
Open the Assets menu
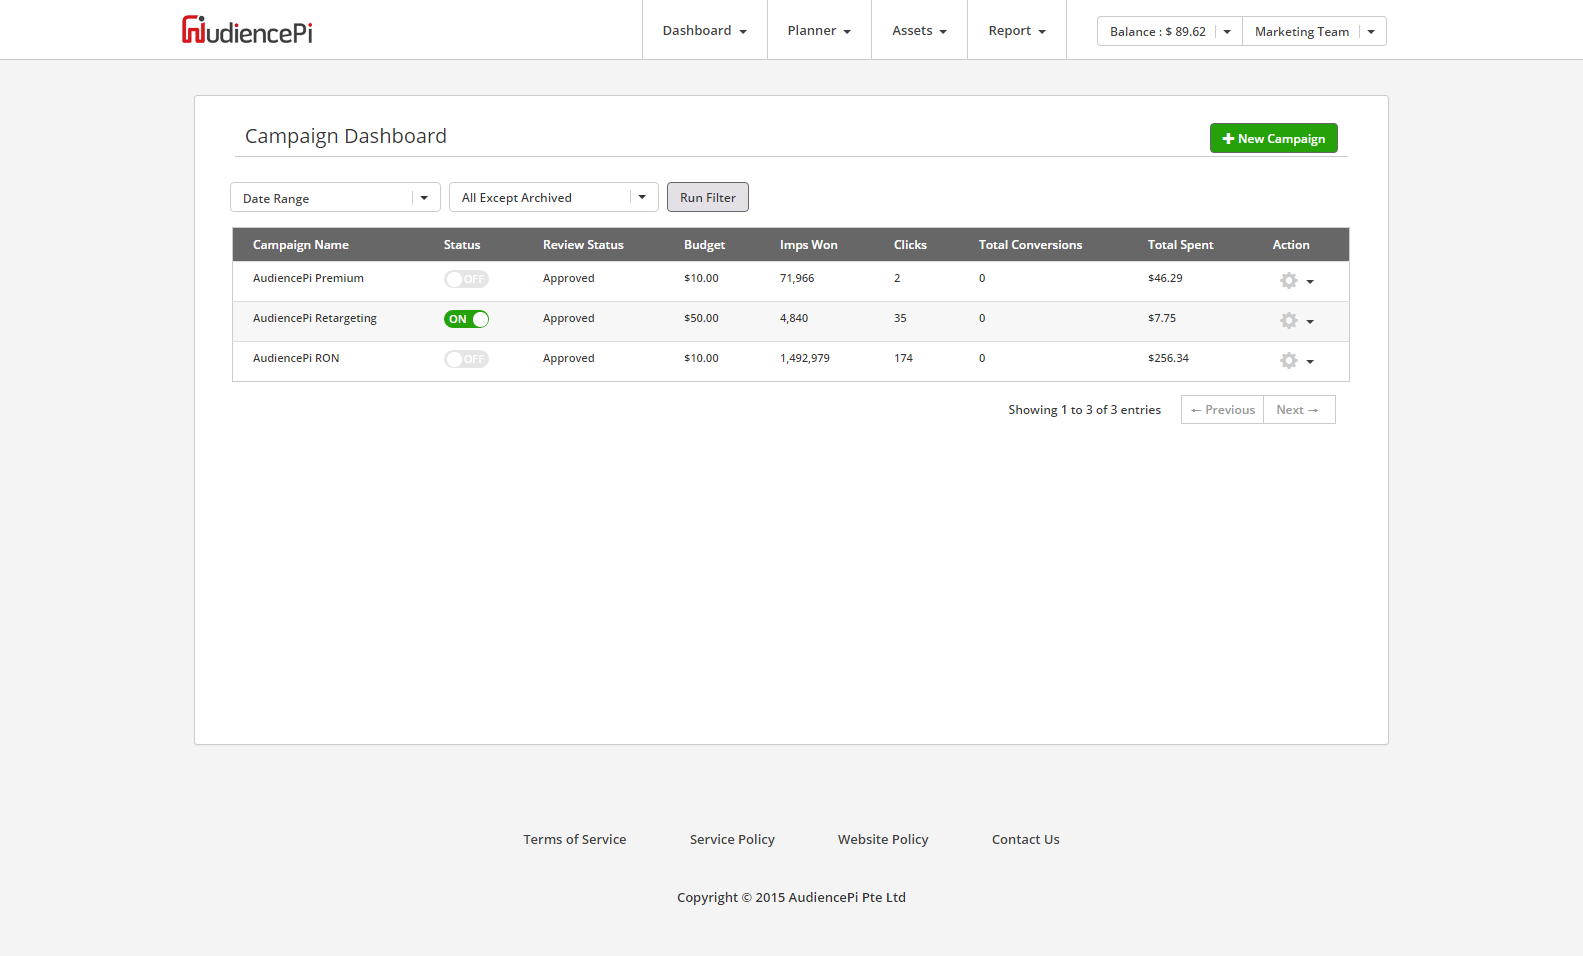[x=919, y=31]
